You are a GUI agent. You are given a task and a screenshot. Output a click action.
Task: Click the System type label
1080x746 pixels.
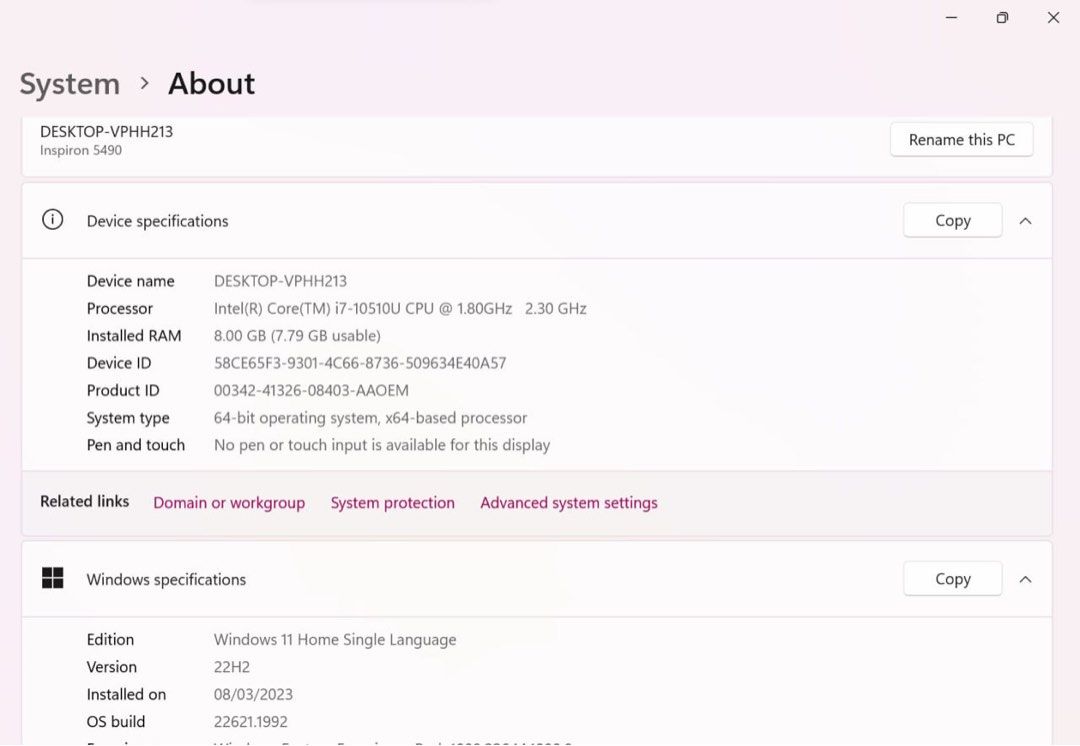click(128, 418)
